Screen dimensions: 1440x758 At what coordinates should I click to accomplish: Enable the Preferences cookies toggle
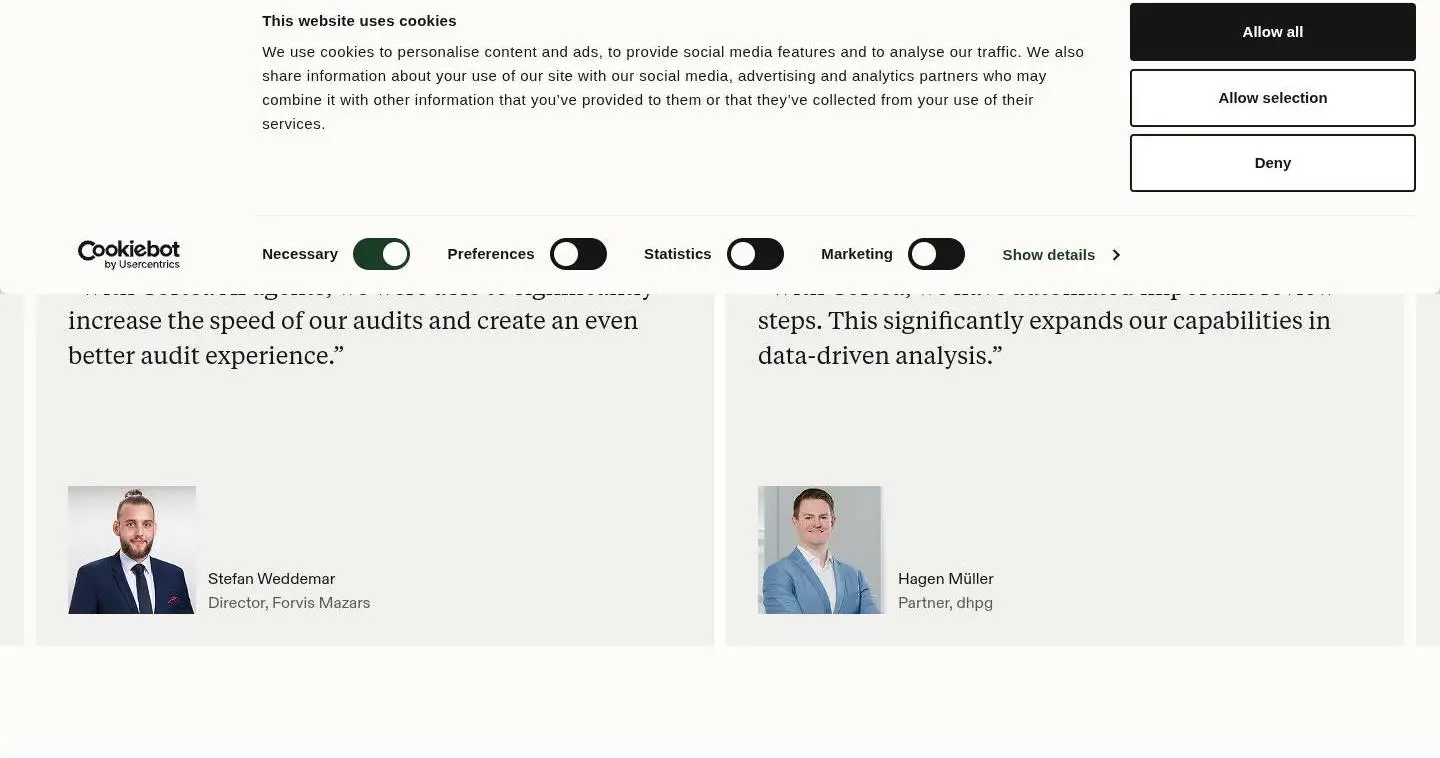[578, 254]
